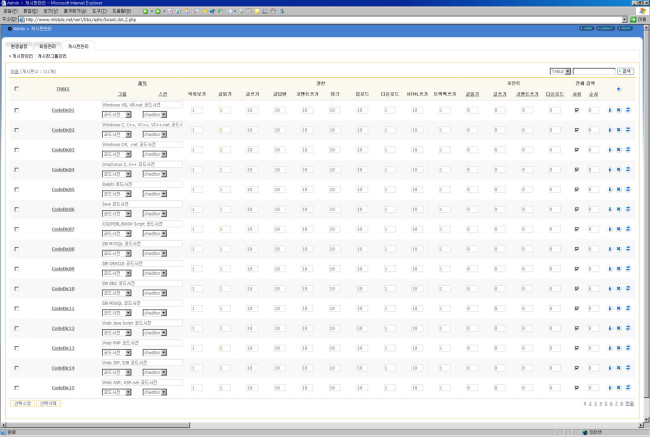This screenshot has height=437, width=650.
Task: Click the 선택수정 button at bottom left
Action: coord(22,403)
